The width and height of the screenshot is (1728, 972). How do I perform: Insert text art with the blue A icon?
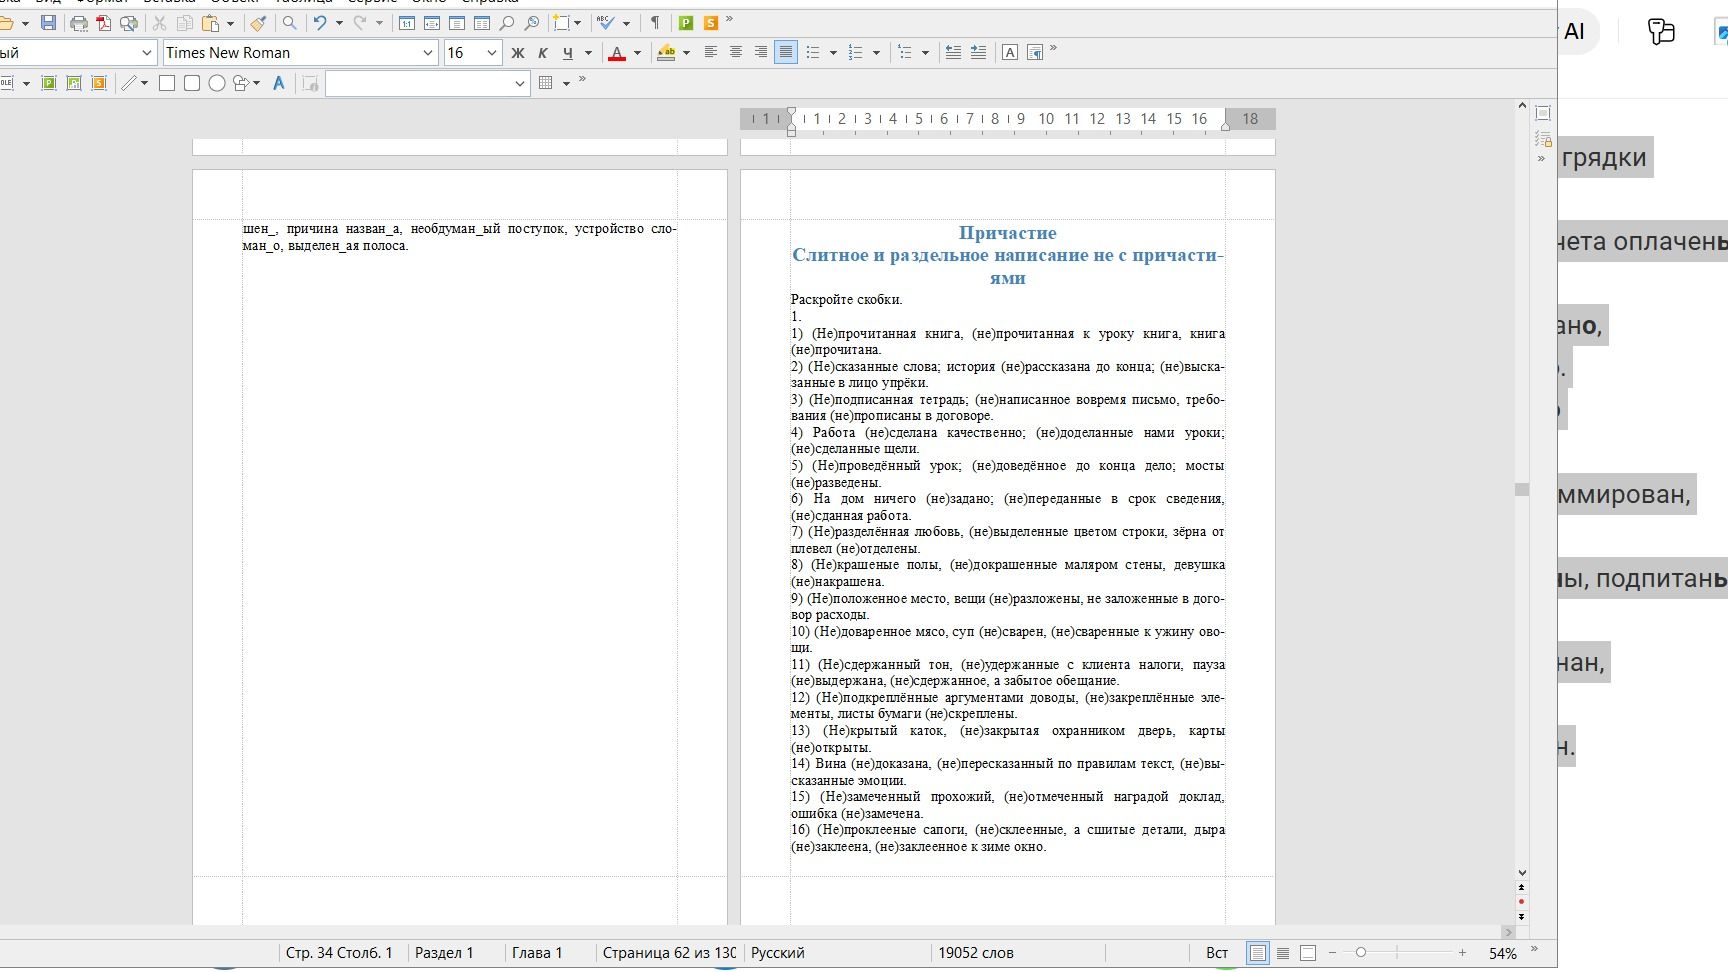point(279,83)
